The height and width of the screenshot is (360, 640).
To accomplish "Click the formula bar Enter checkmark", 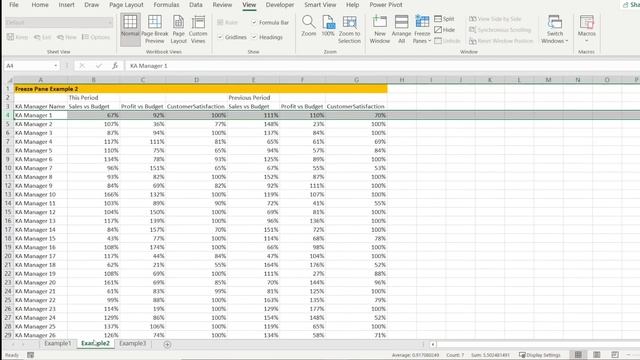I will [99, 66].
